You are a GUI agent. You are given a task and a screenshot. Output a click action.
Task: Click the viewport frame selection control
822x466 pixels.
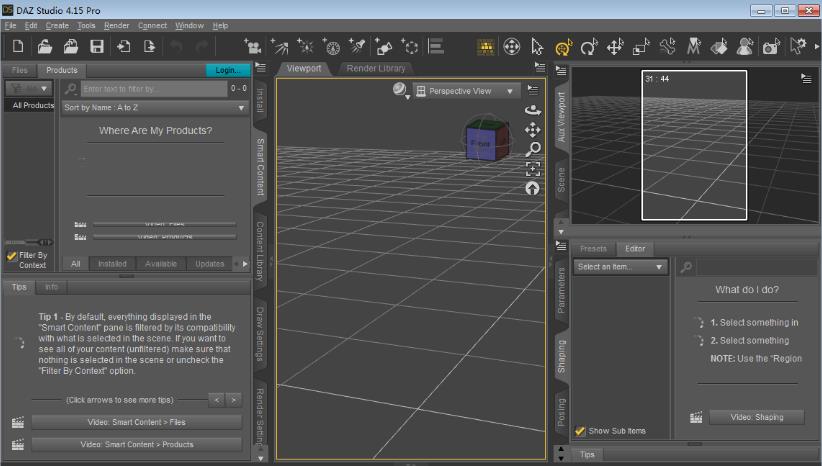pos(533,169)
